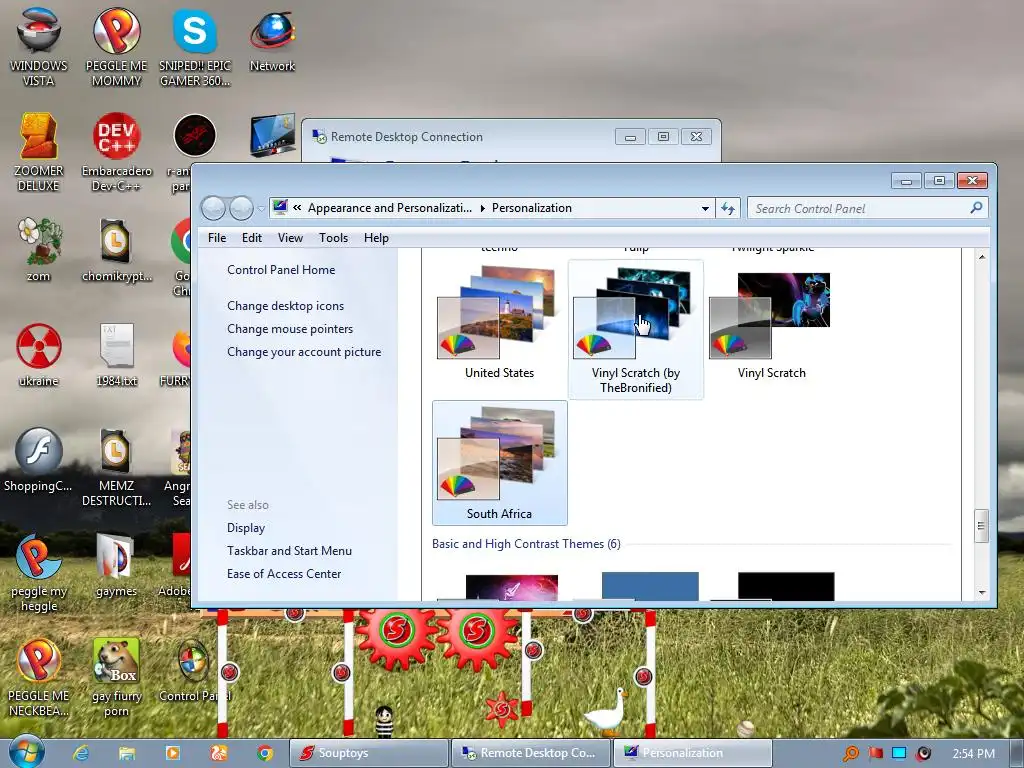This screenshot has width=1024, height=768.
Task: Open the Network desktop icon
Action: click(272, 39)
